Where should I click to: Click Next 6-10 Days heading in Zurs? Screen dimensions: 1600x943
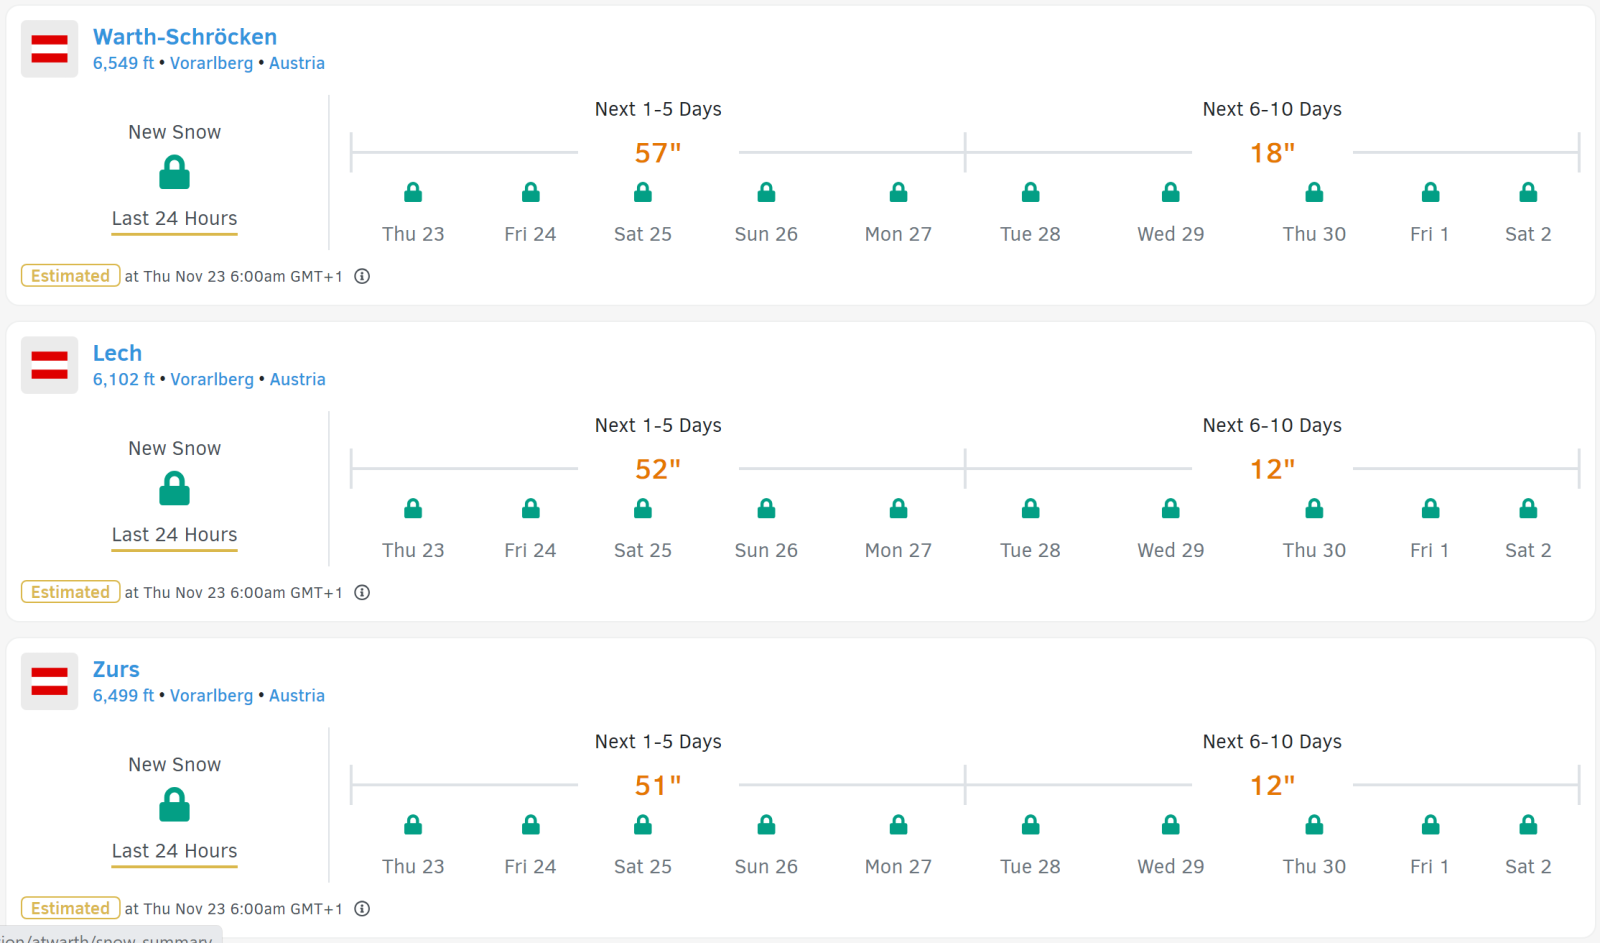1272,741
